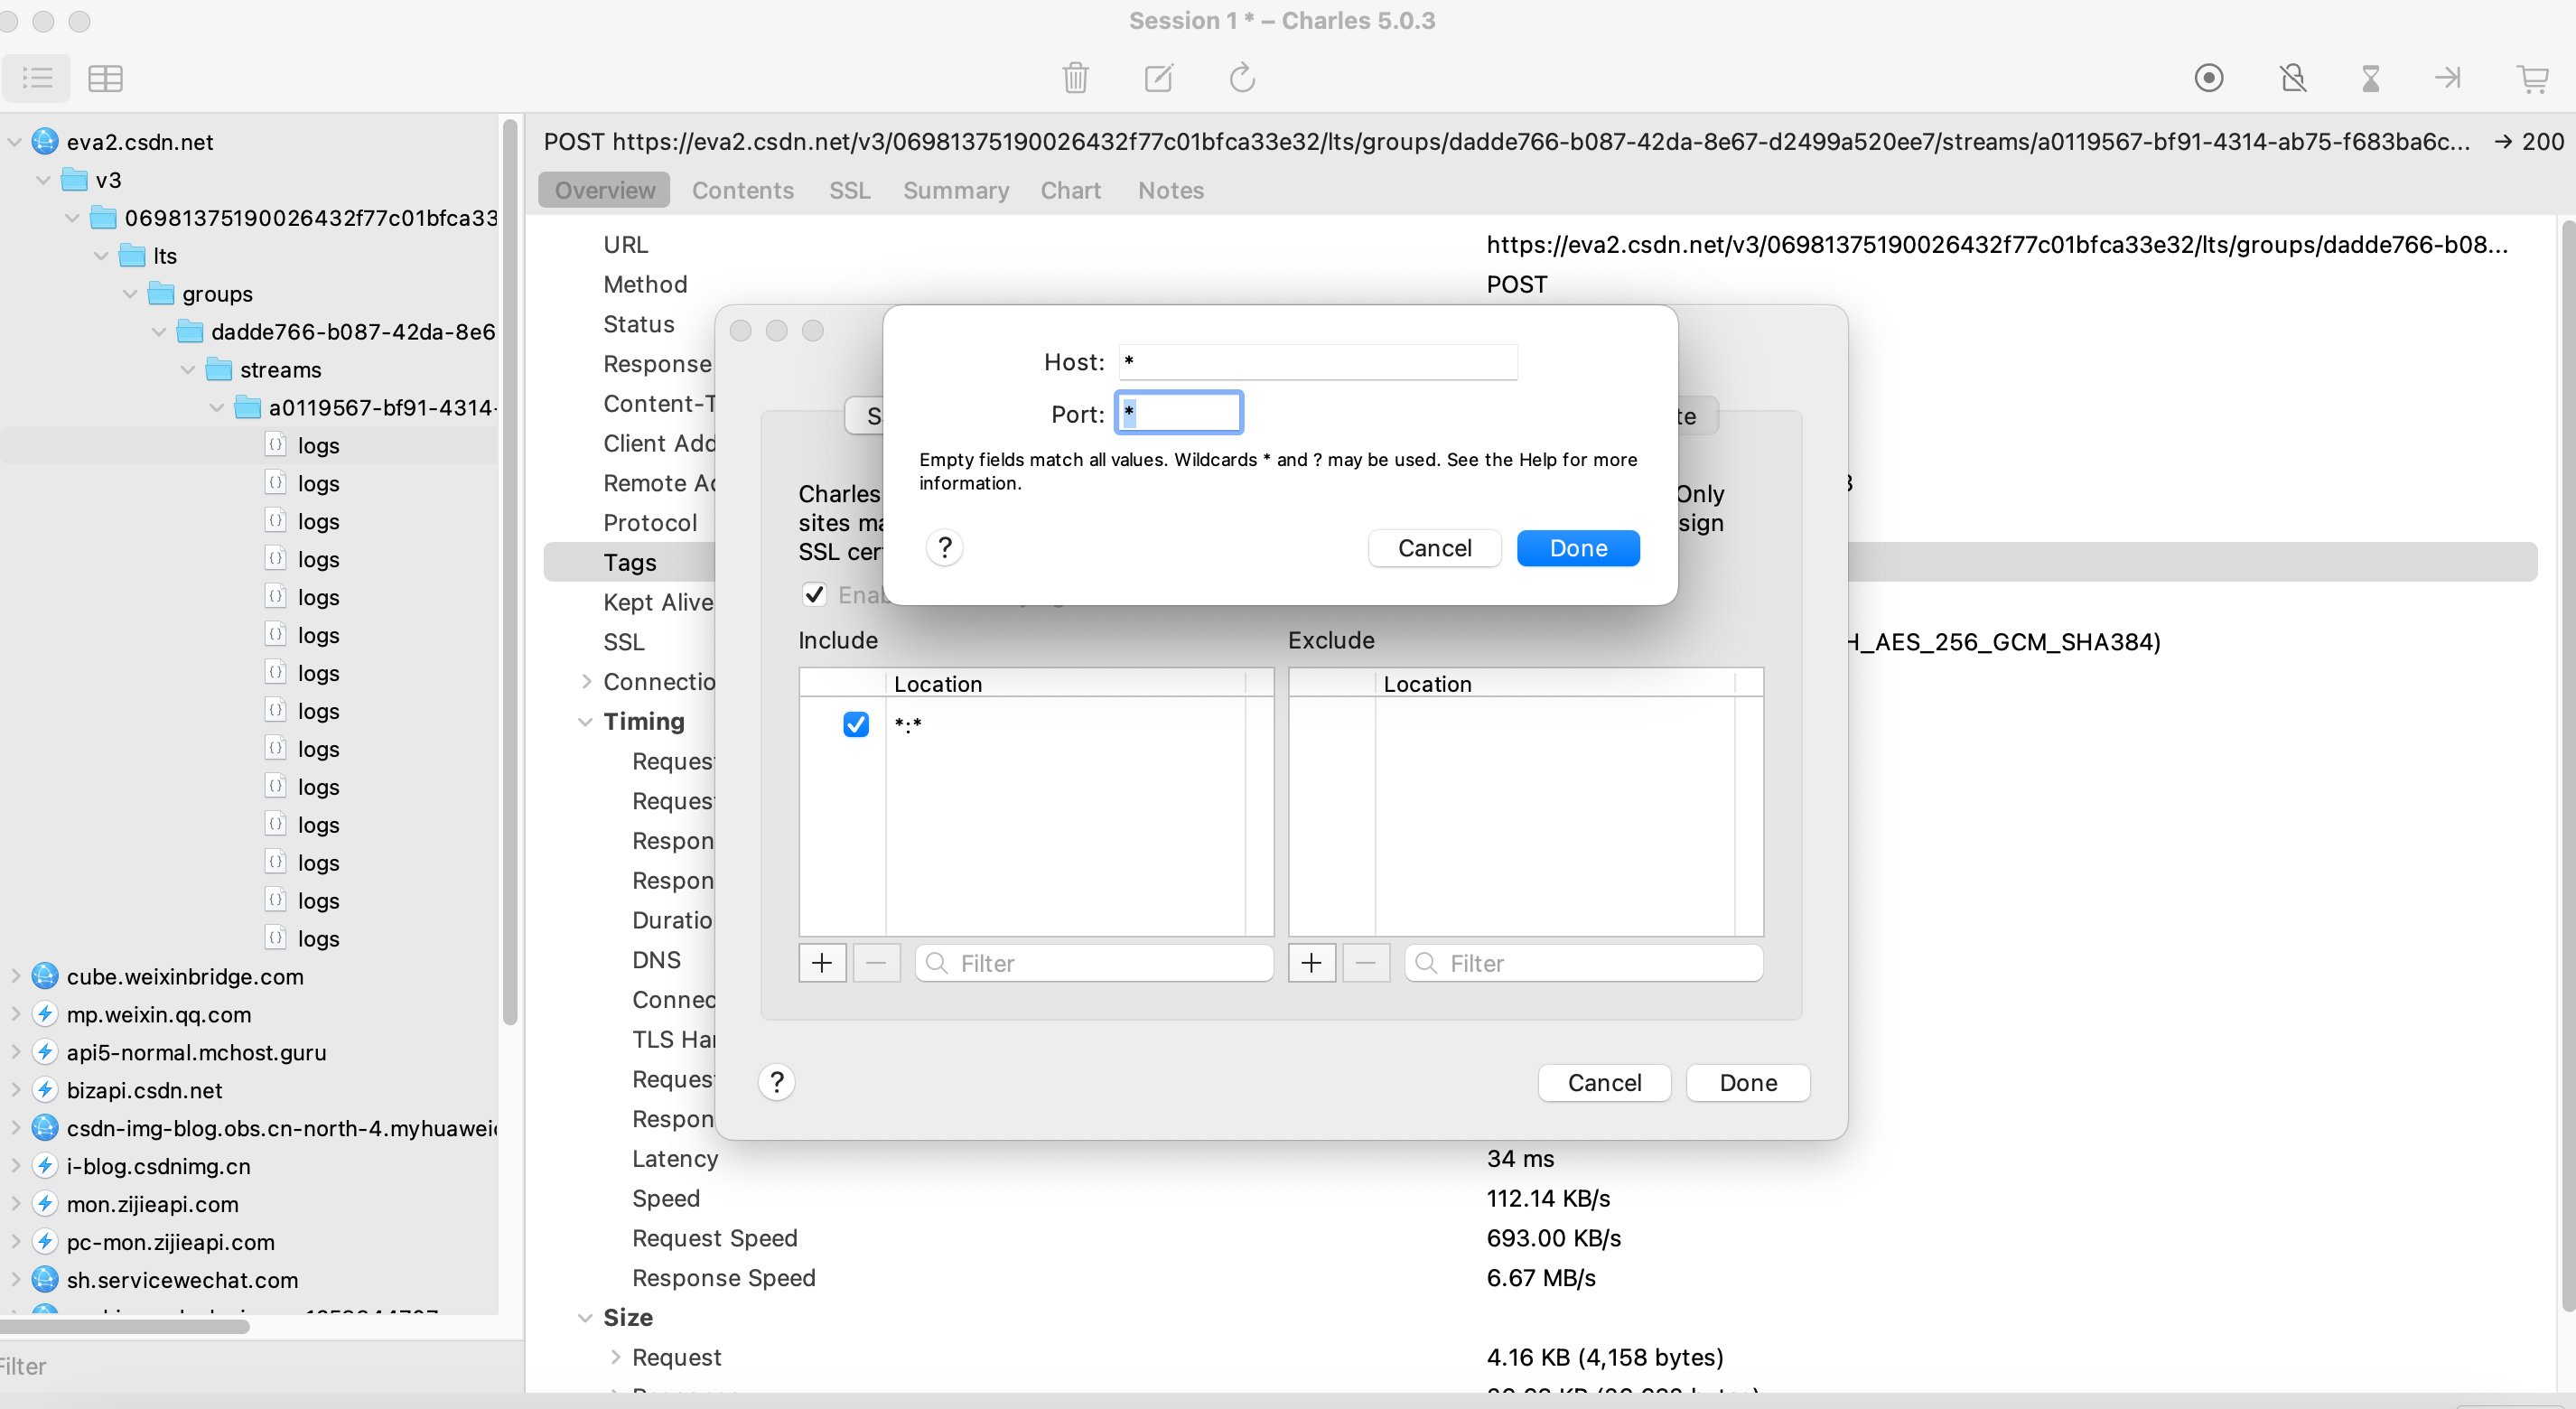Click the Host text field
This screenshot has width=2576, height=1409.
pos(1316,361)
